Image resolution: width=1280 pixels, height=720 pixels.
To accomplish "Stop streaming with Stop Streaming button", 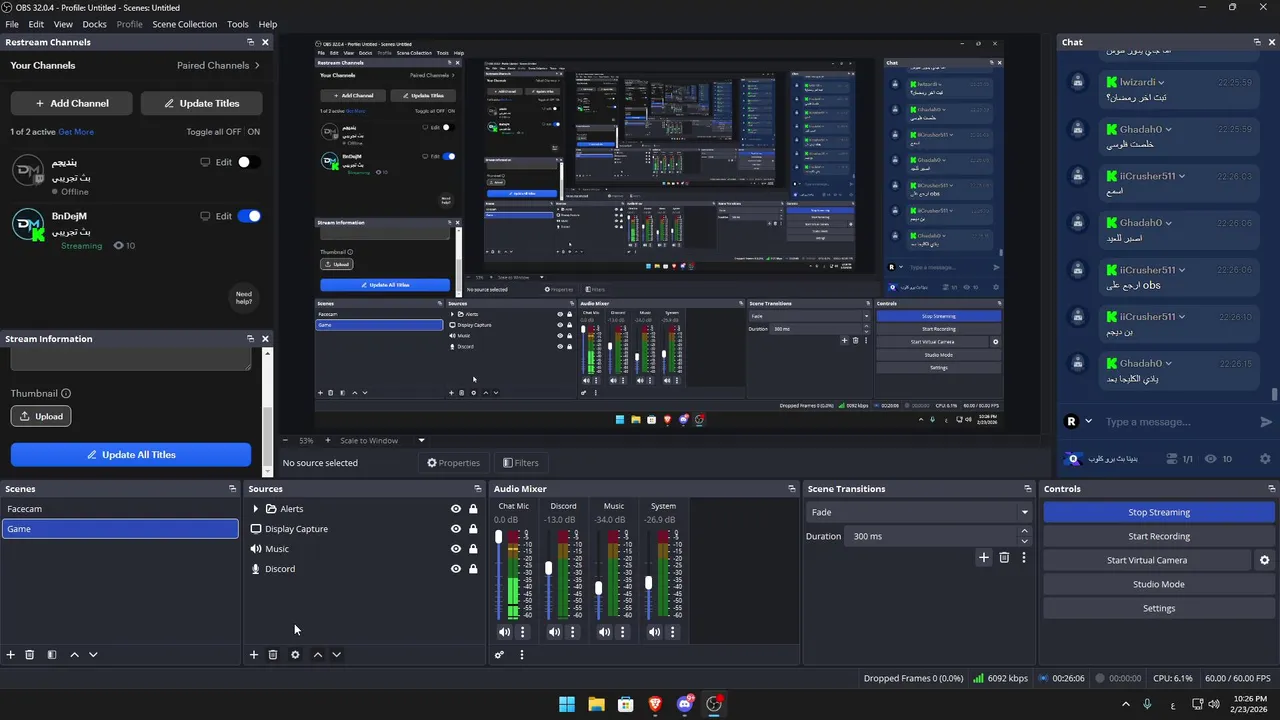I will (1159, 512).
